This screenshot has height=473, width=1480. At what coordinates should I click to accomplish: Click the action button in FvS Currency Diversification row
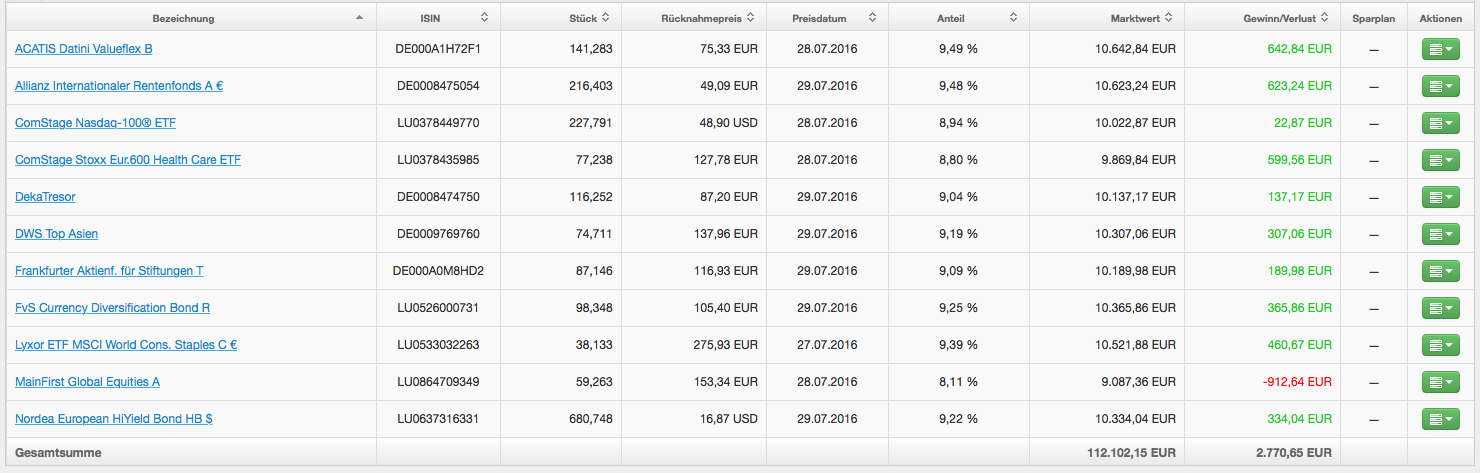1440,308
